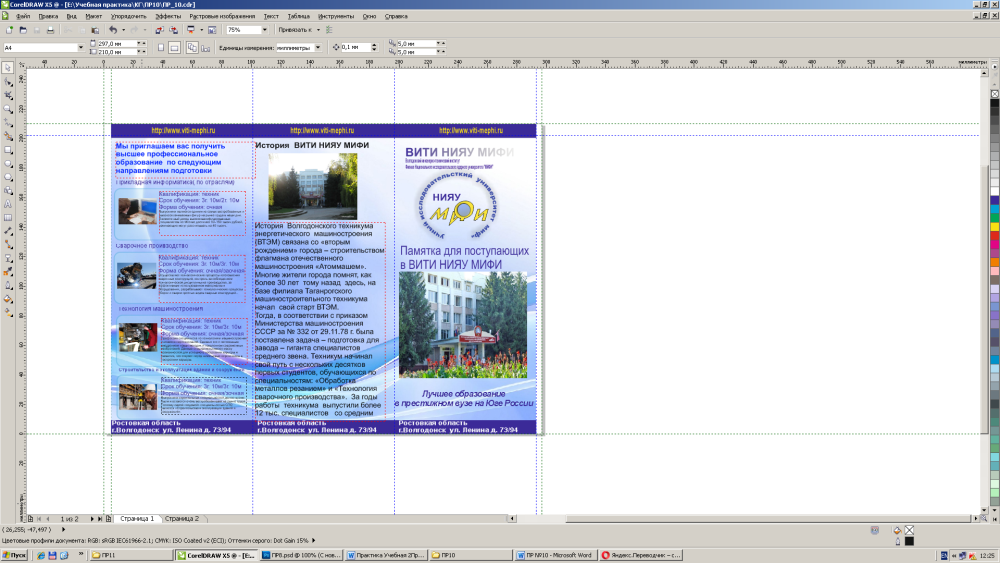This screenshot has height=563, width=1000.
Task: Select the Interactive Fill tool
Action: (x=8, y=312)
